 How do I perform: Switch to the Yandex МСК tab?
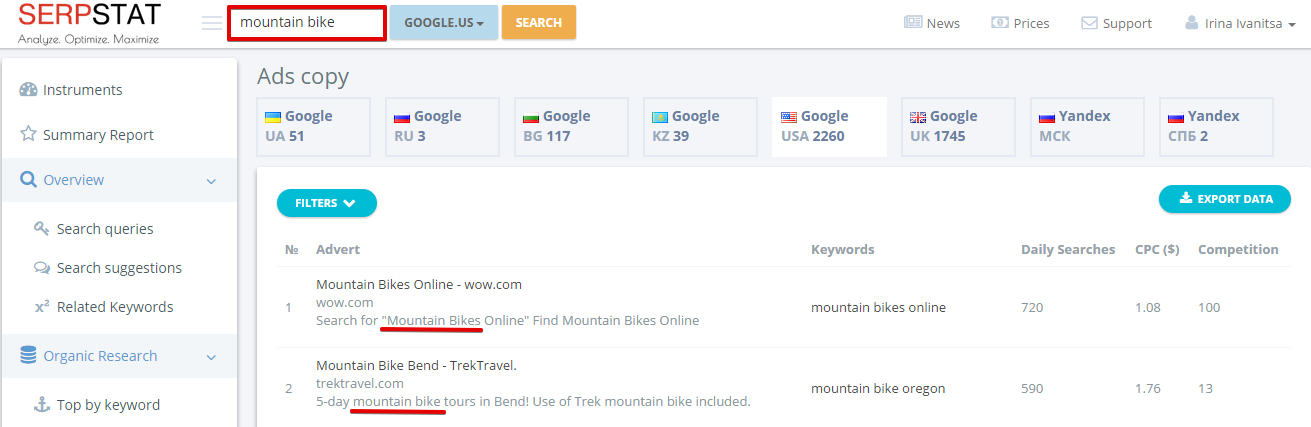[x=1087, y=126]
